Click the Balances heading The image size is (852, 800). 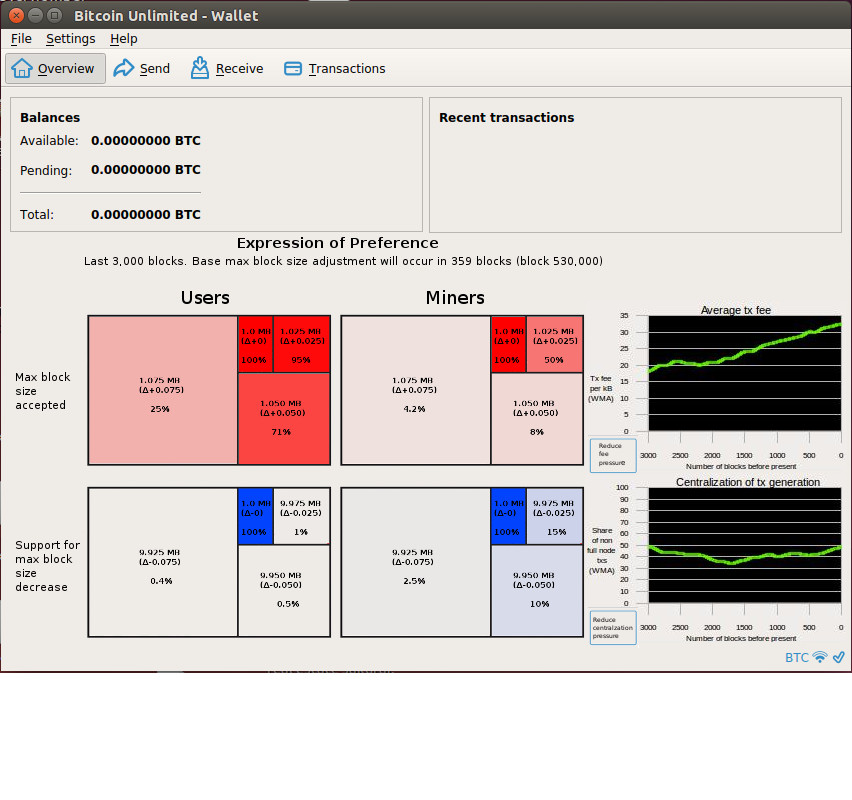pyautogui.click(x=50, y=117)
